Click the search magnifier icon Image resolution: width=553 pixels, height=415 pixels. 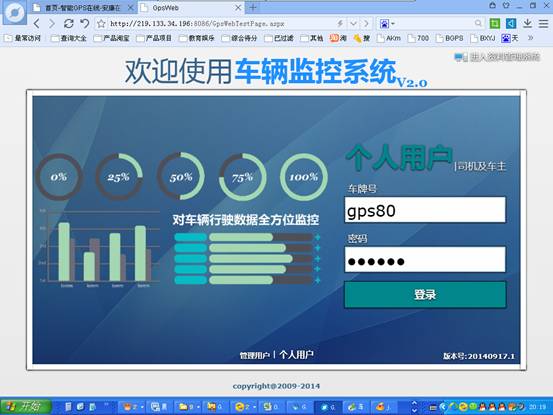click(478, 24)
